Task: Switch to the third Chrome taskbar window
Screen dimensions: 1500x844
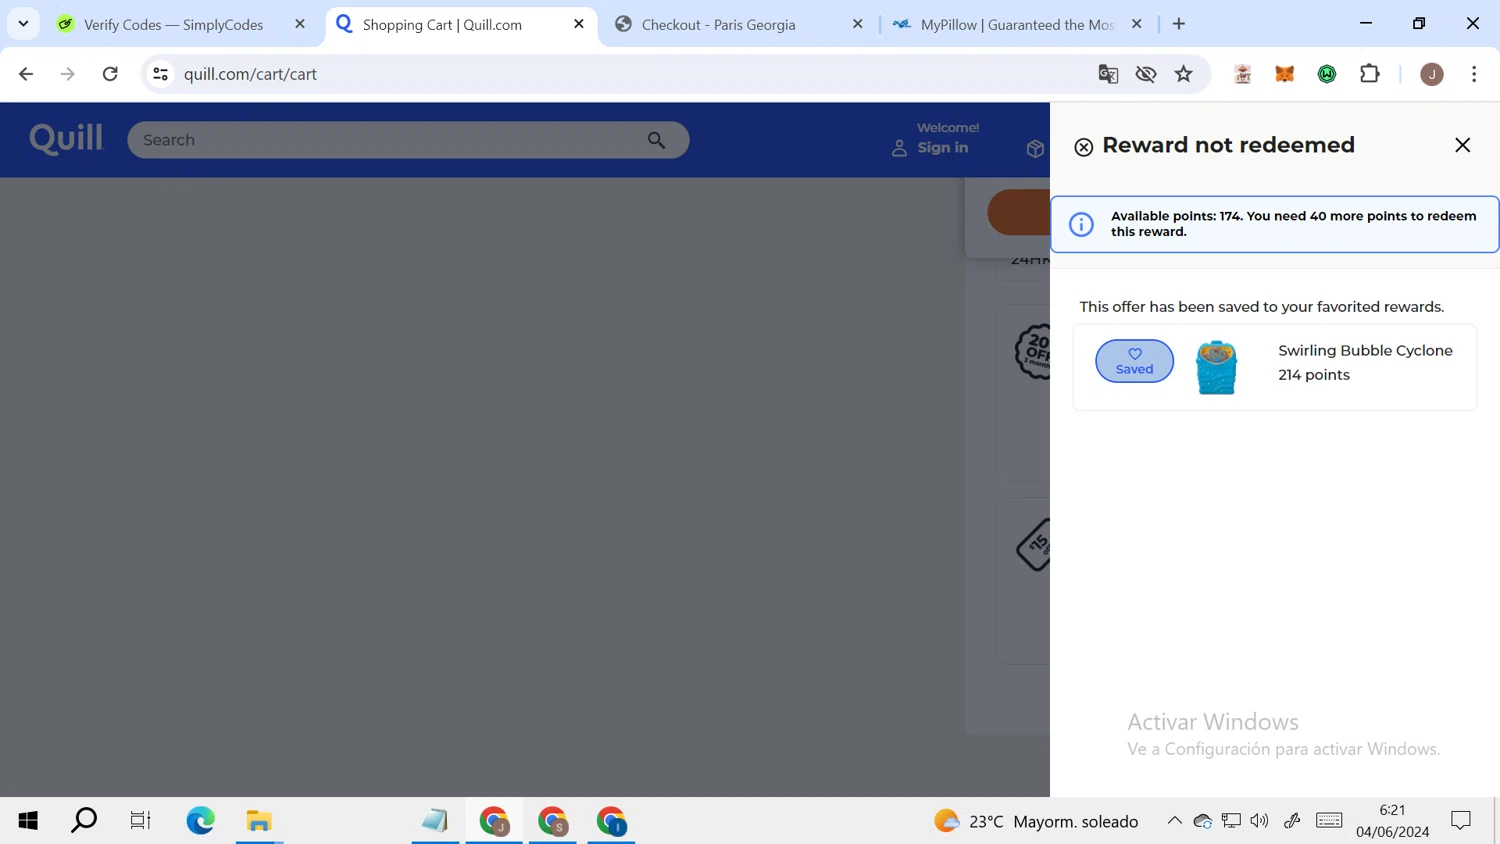Action: (611, 821)
